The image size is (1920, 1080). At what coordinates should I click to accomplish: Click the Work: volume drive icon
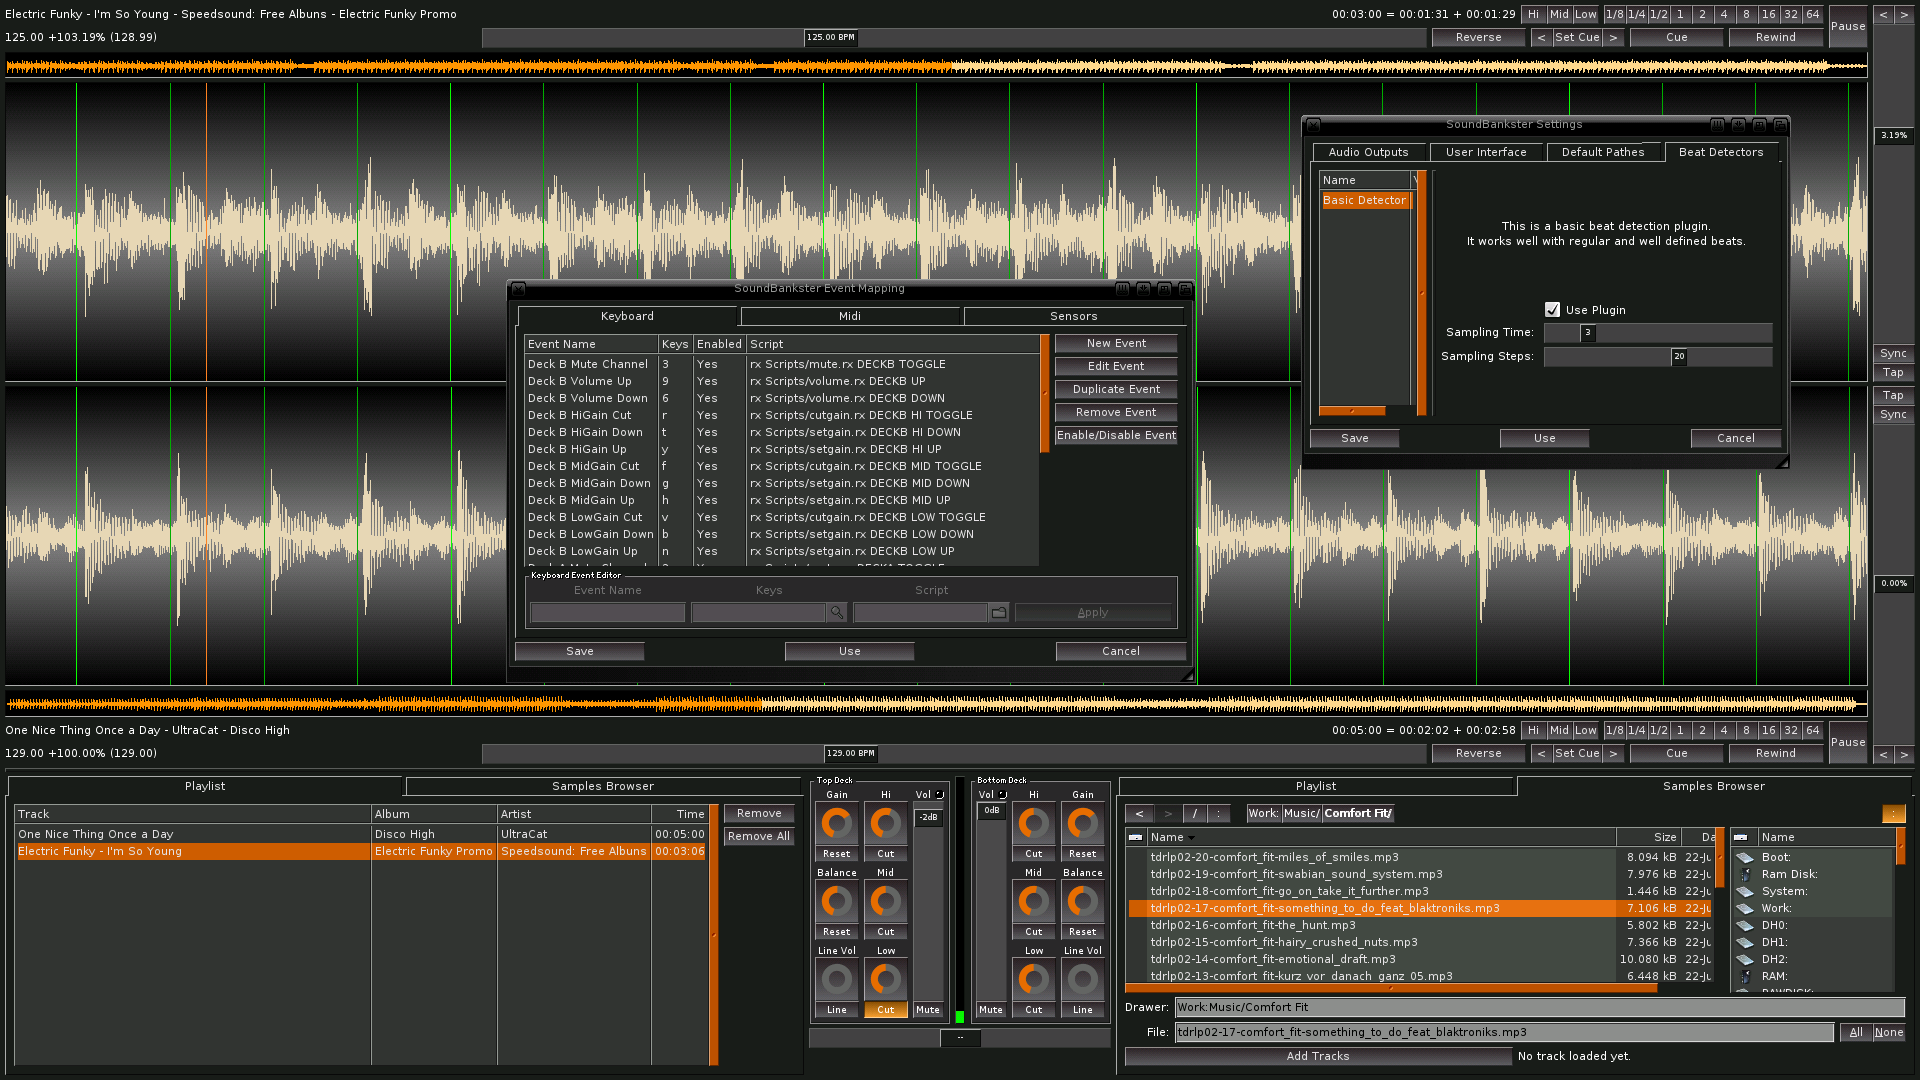click(x=1745, y=908)
